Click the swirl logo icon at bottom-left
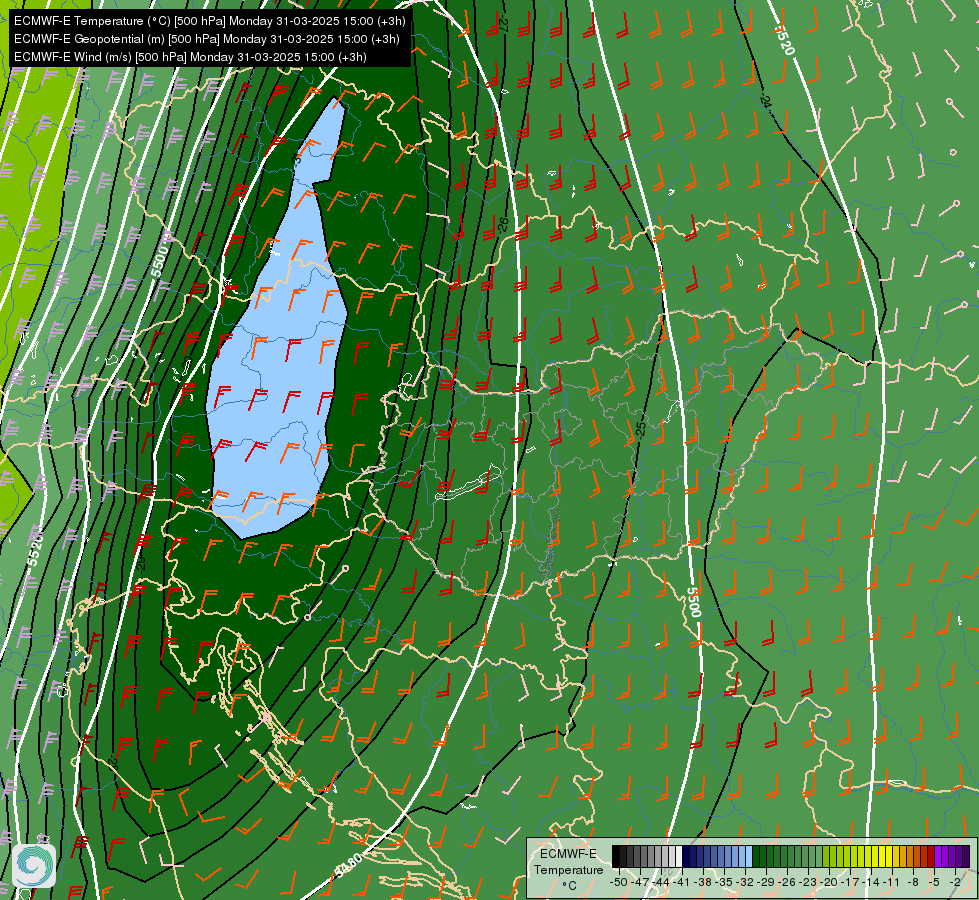The height and width of the screenshot is (900, 979). (x=34, y=866)
